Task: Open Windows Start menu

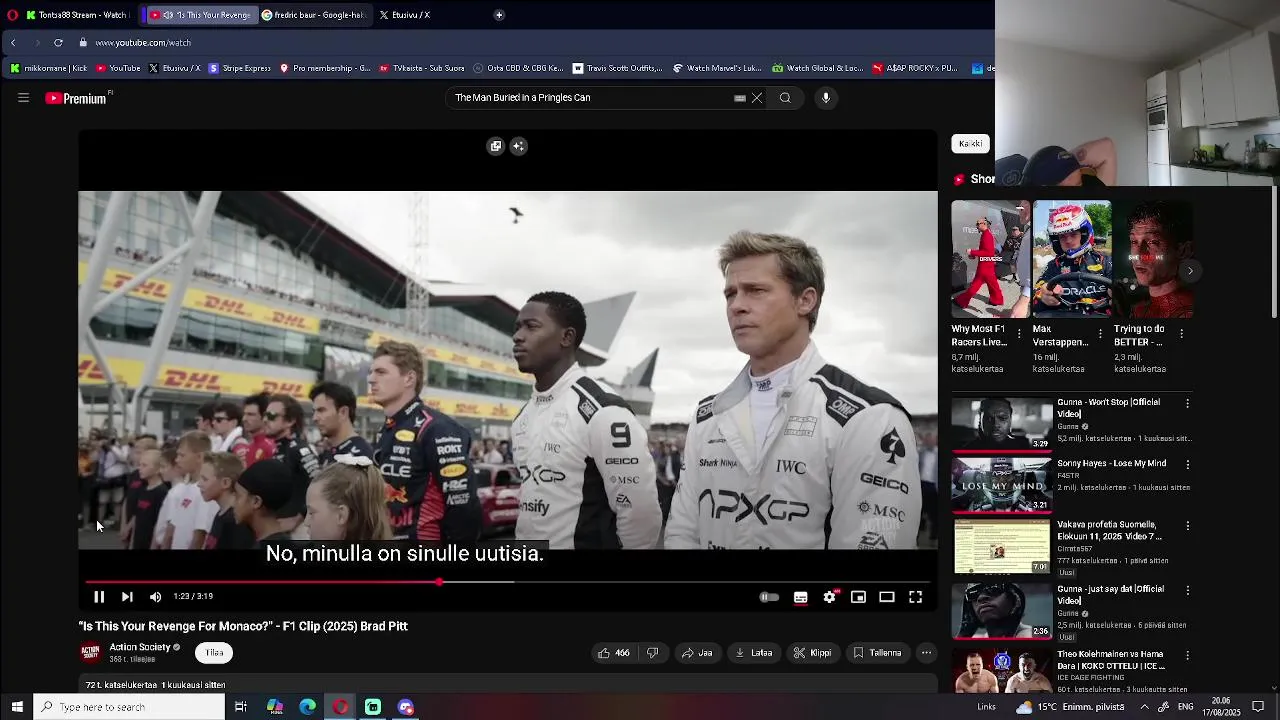Action: (17, 707)
